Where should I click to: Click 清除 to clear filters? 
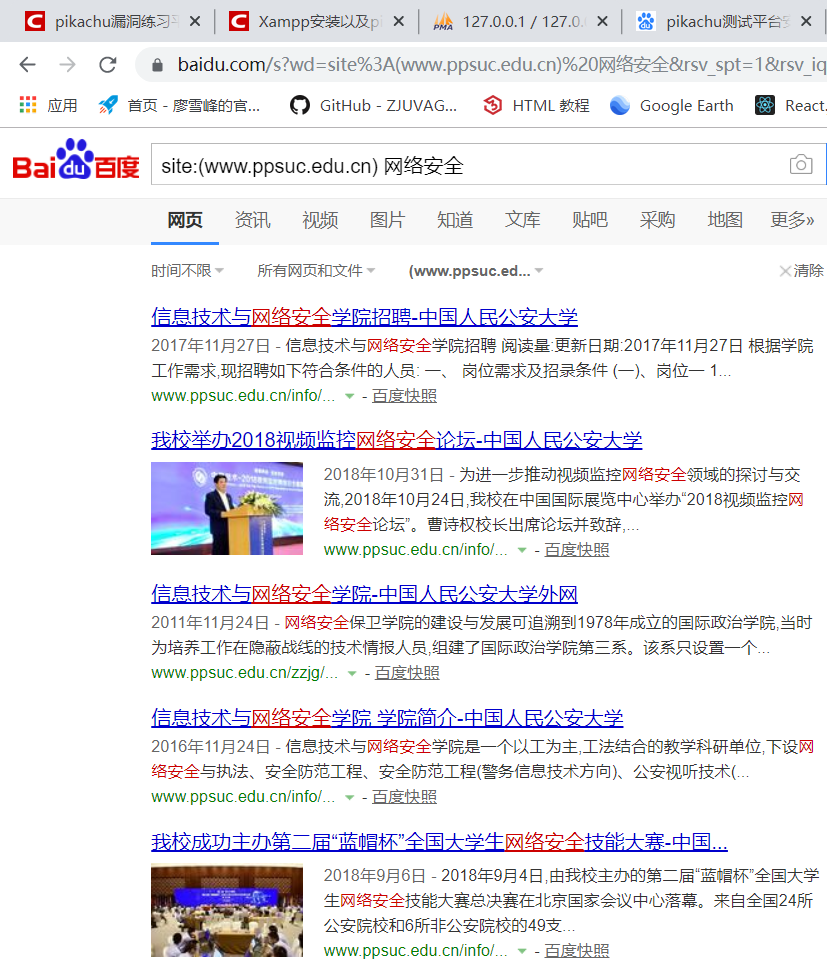pos(801,270)
